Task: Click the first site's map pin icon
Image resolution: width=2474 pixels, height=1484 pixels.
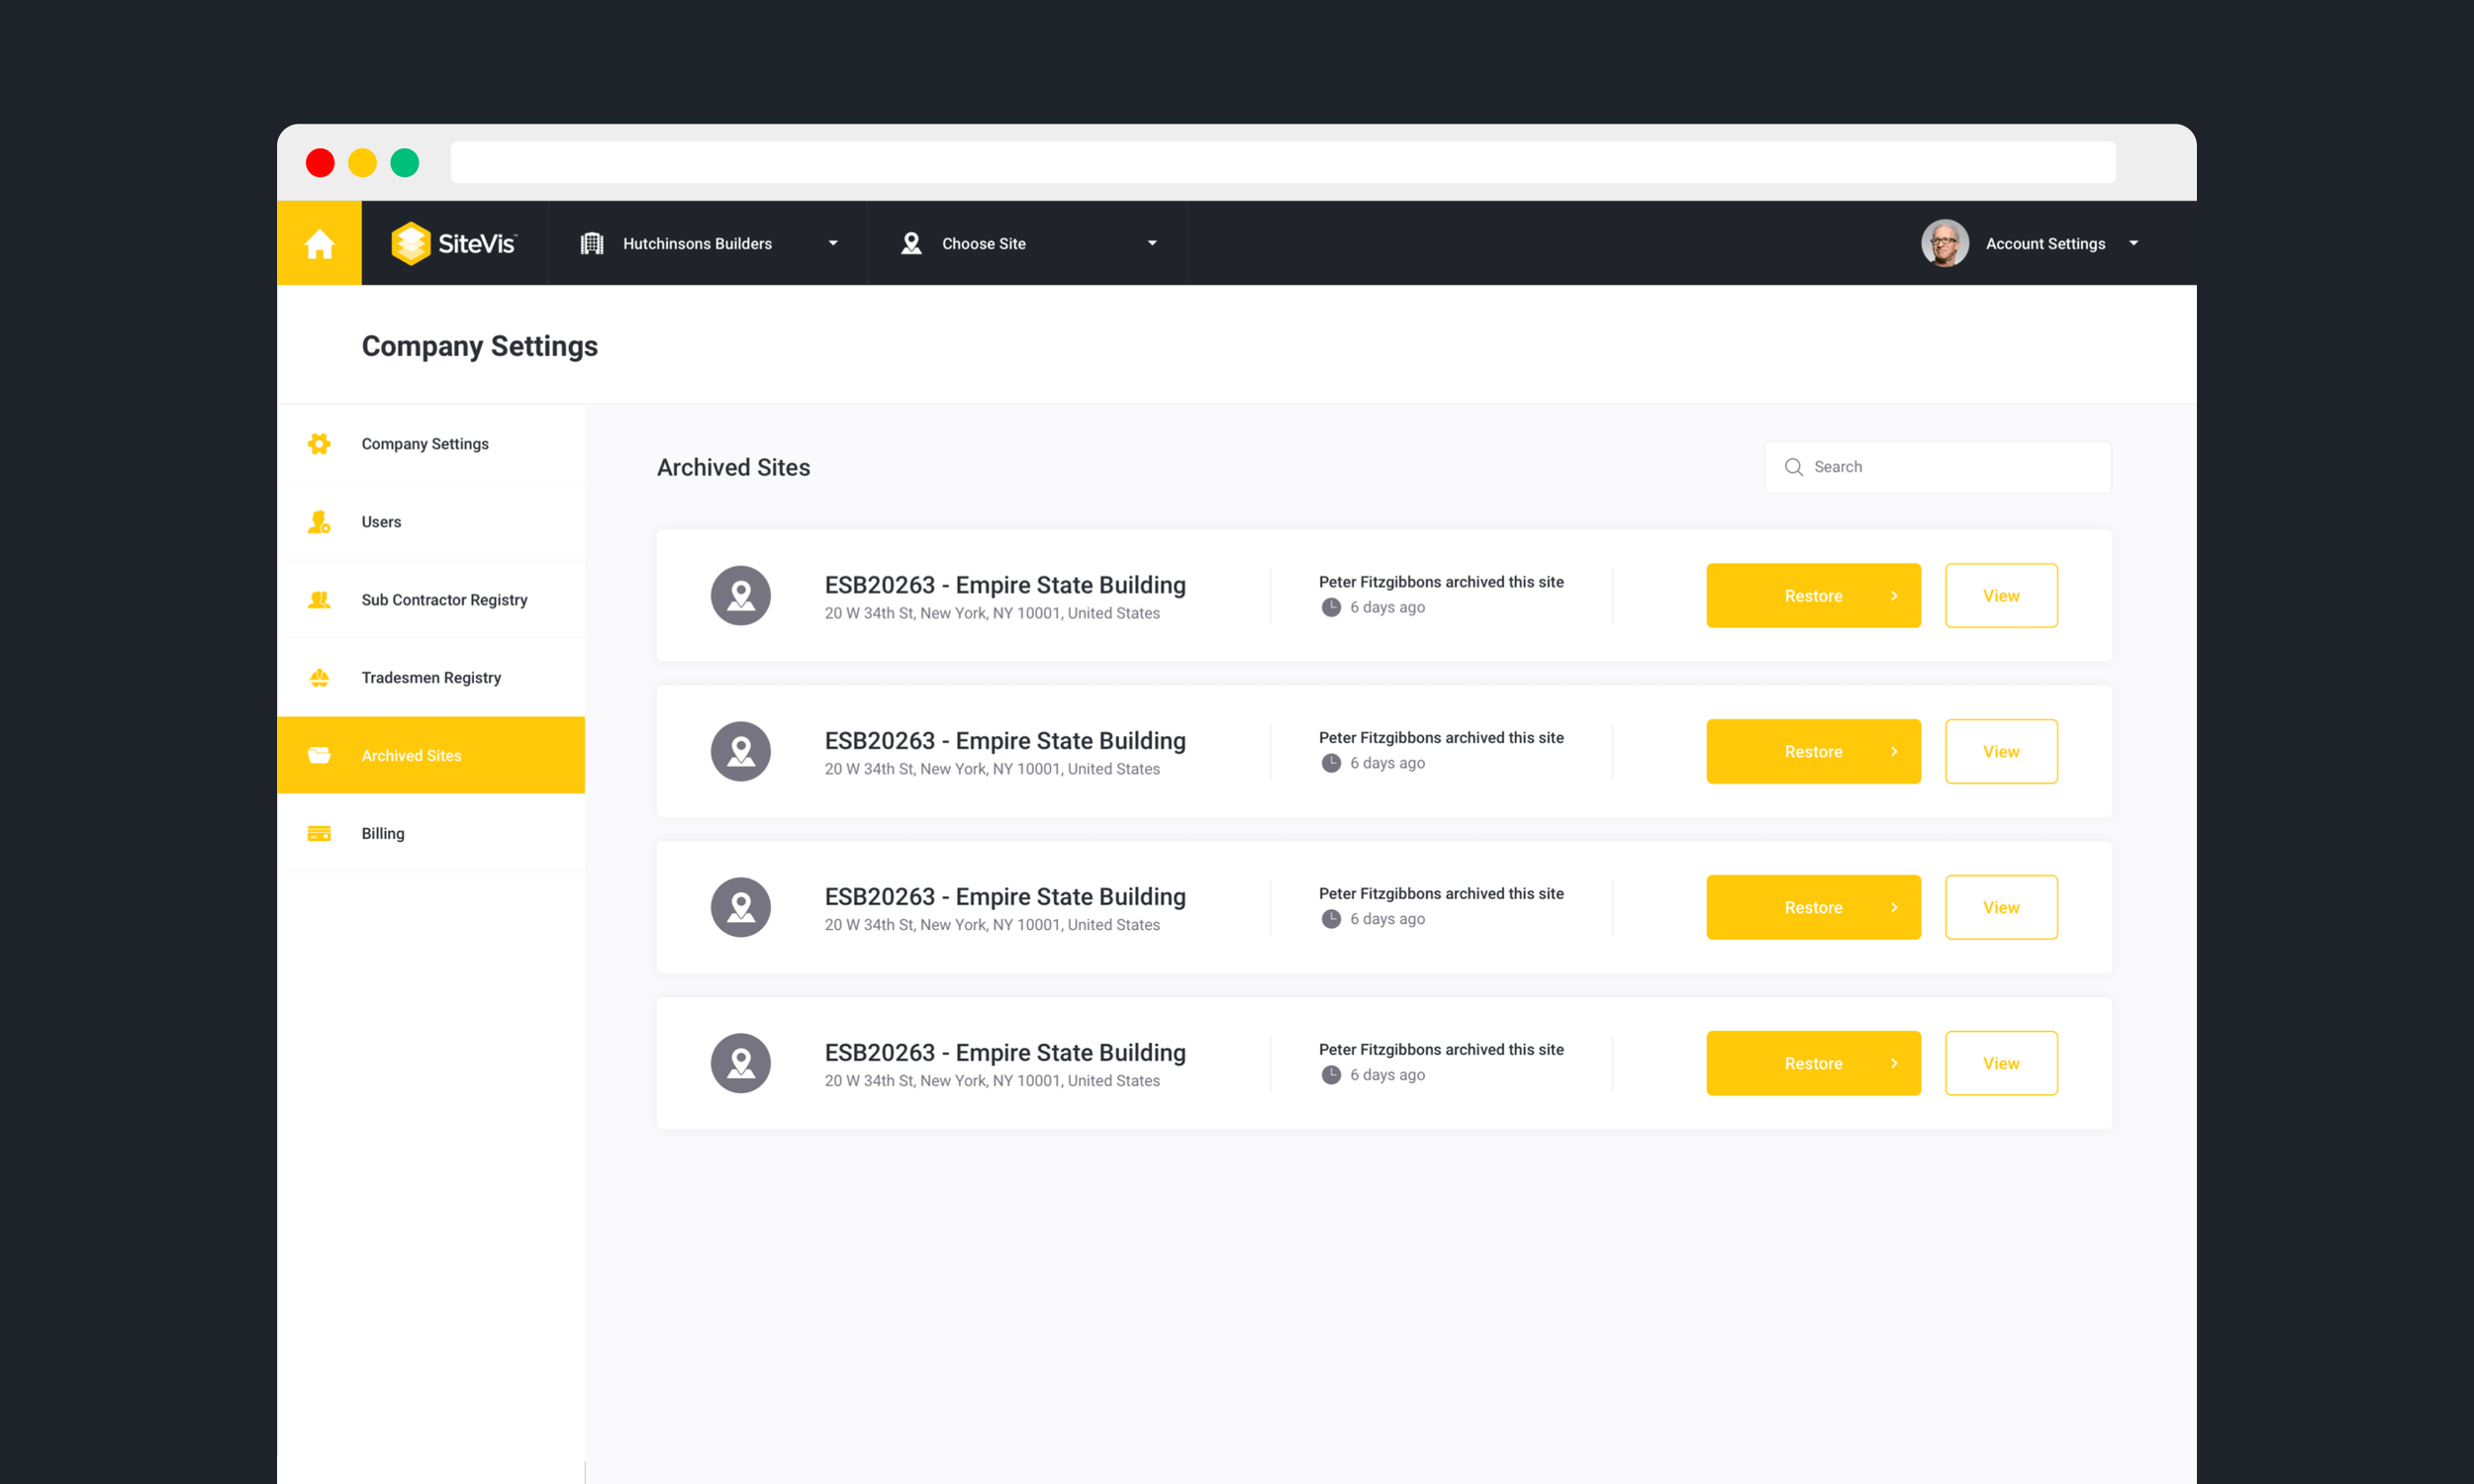Action: pyautogui.click(x=740, y=596)
